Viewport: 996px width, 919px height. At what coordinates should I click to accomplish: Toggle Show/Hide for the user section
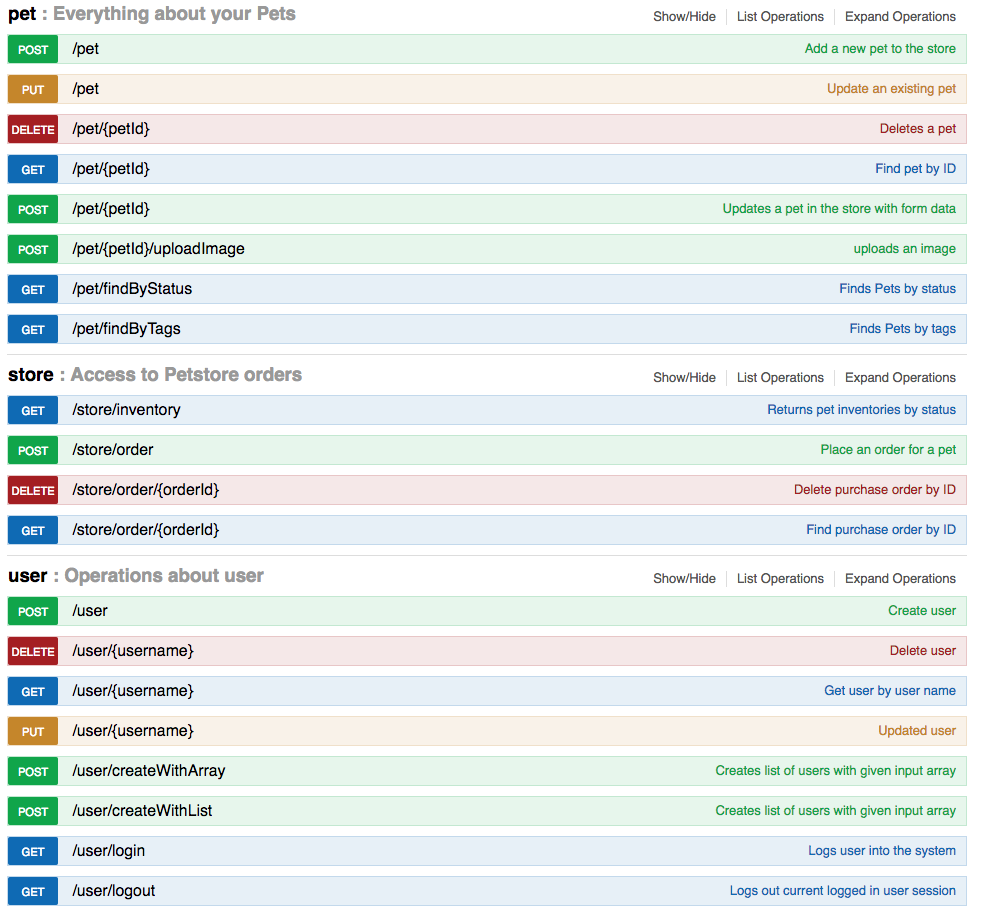click(x=684, y=579)
